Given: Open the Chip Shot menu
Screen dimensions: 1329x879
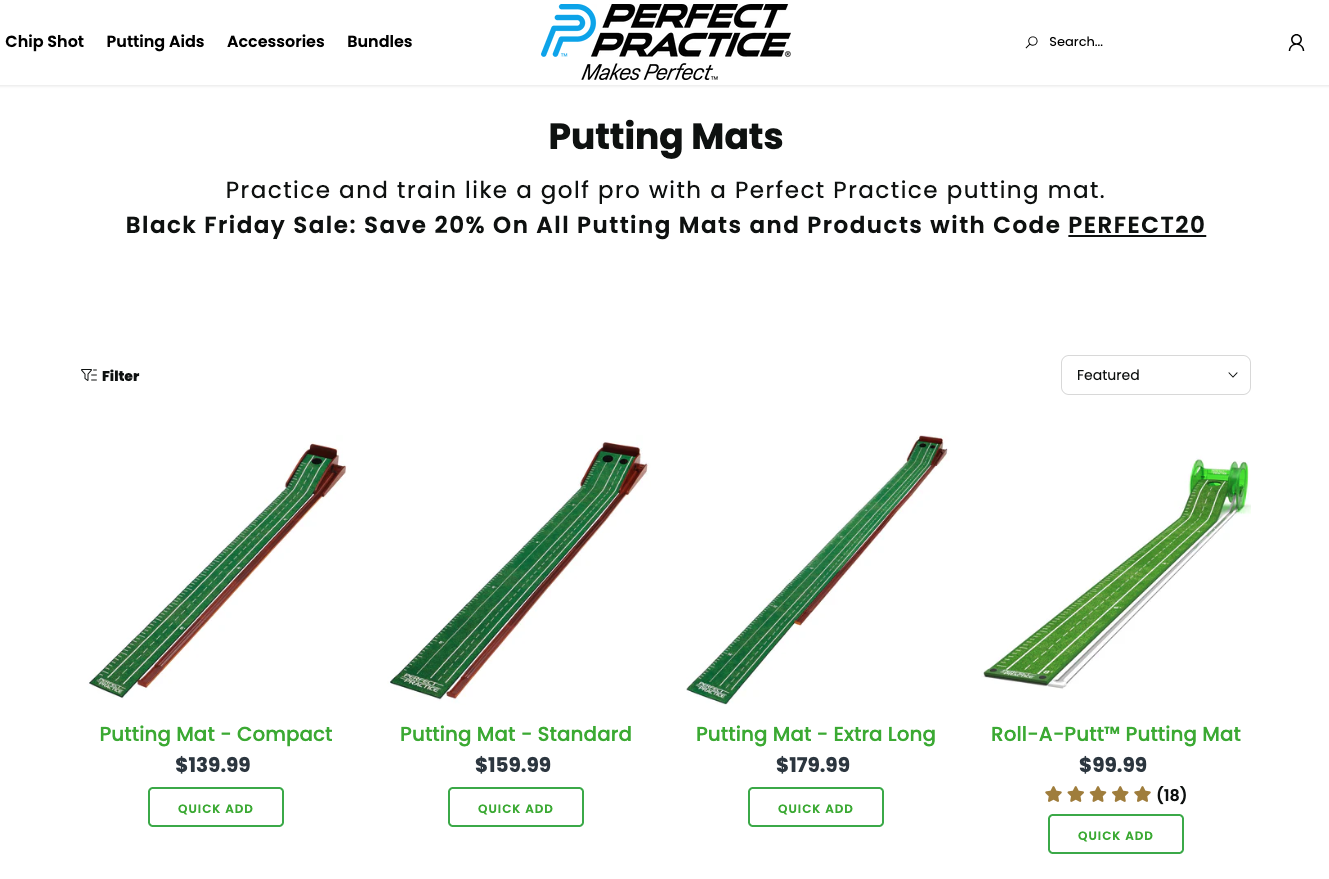Looking at the screenshot, I should tap(45, 42).
